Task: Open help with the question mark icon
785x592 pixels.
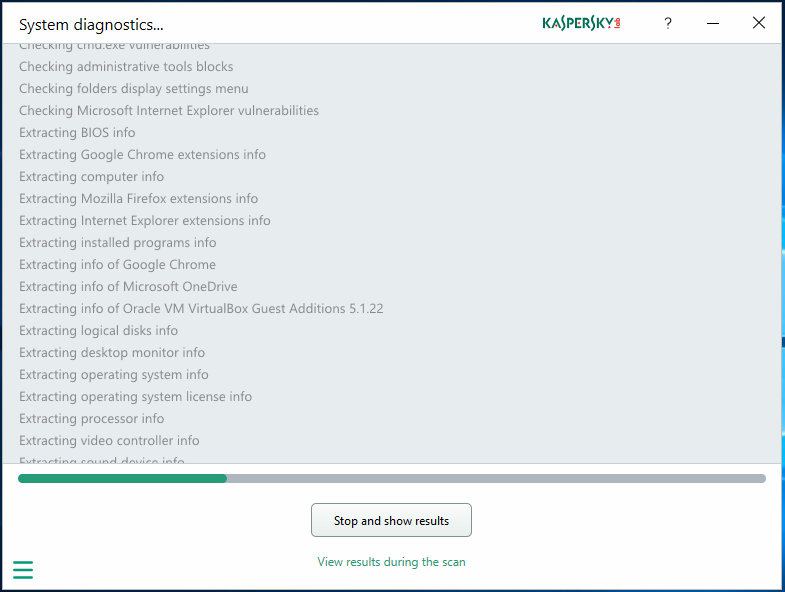Action: tap(667, 23)
